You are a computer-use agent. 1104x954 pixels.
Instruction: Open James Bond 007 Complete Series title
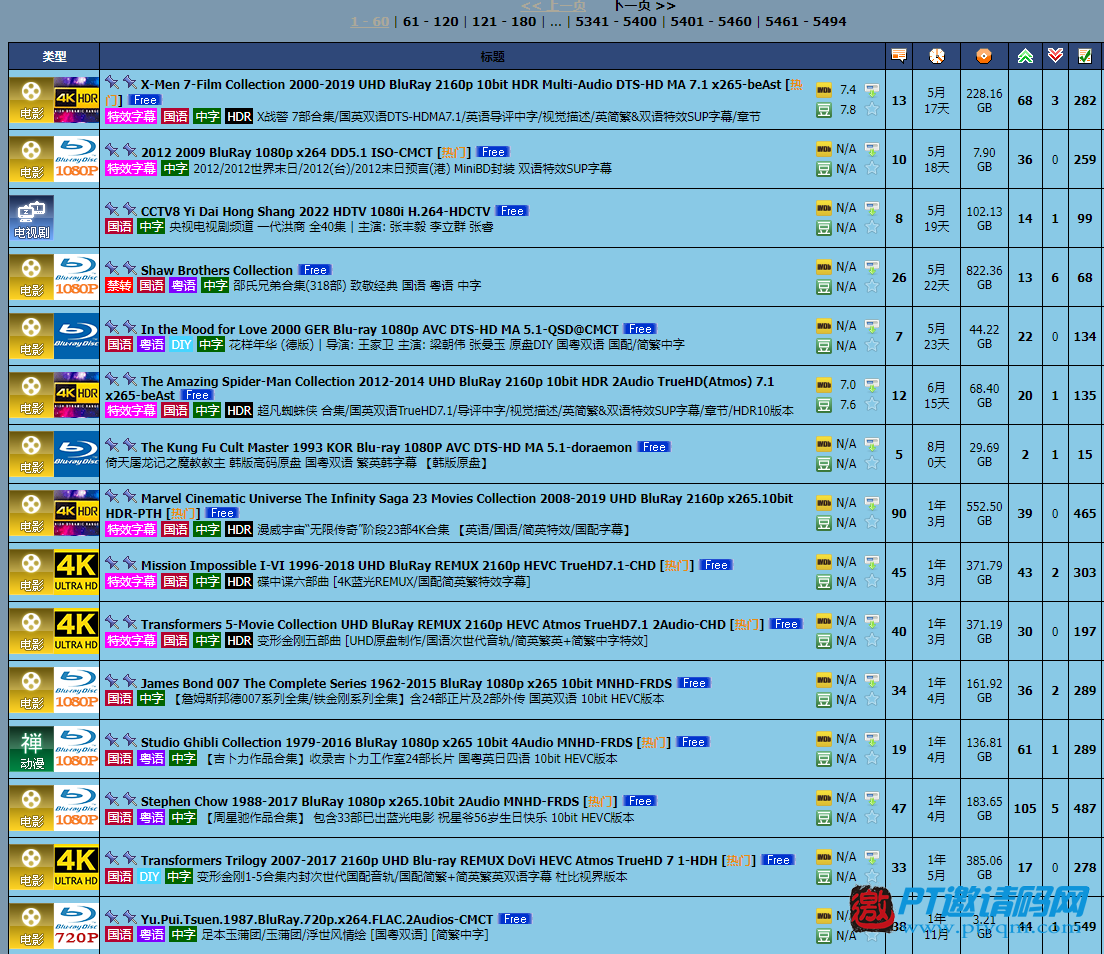pyautogui.click(x=406, y=683)
